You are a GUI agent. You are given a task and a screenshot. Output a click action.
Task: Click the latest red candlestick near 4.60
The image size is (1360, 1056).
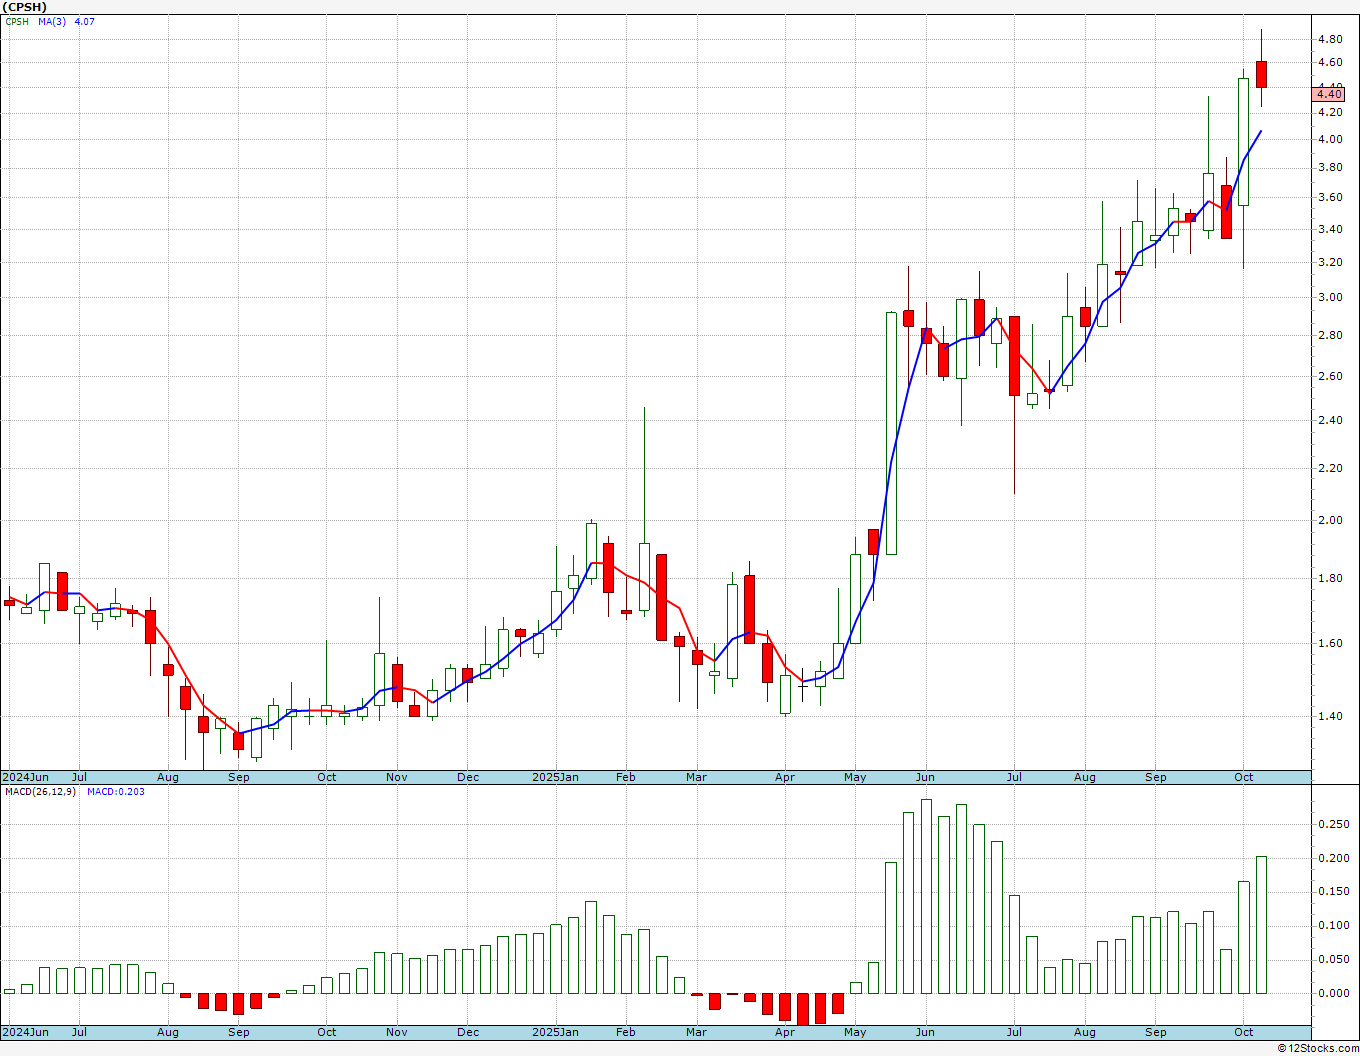tap(1262, 74)
